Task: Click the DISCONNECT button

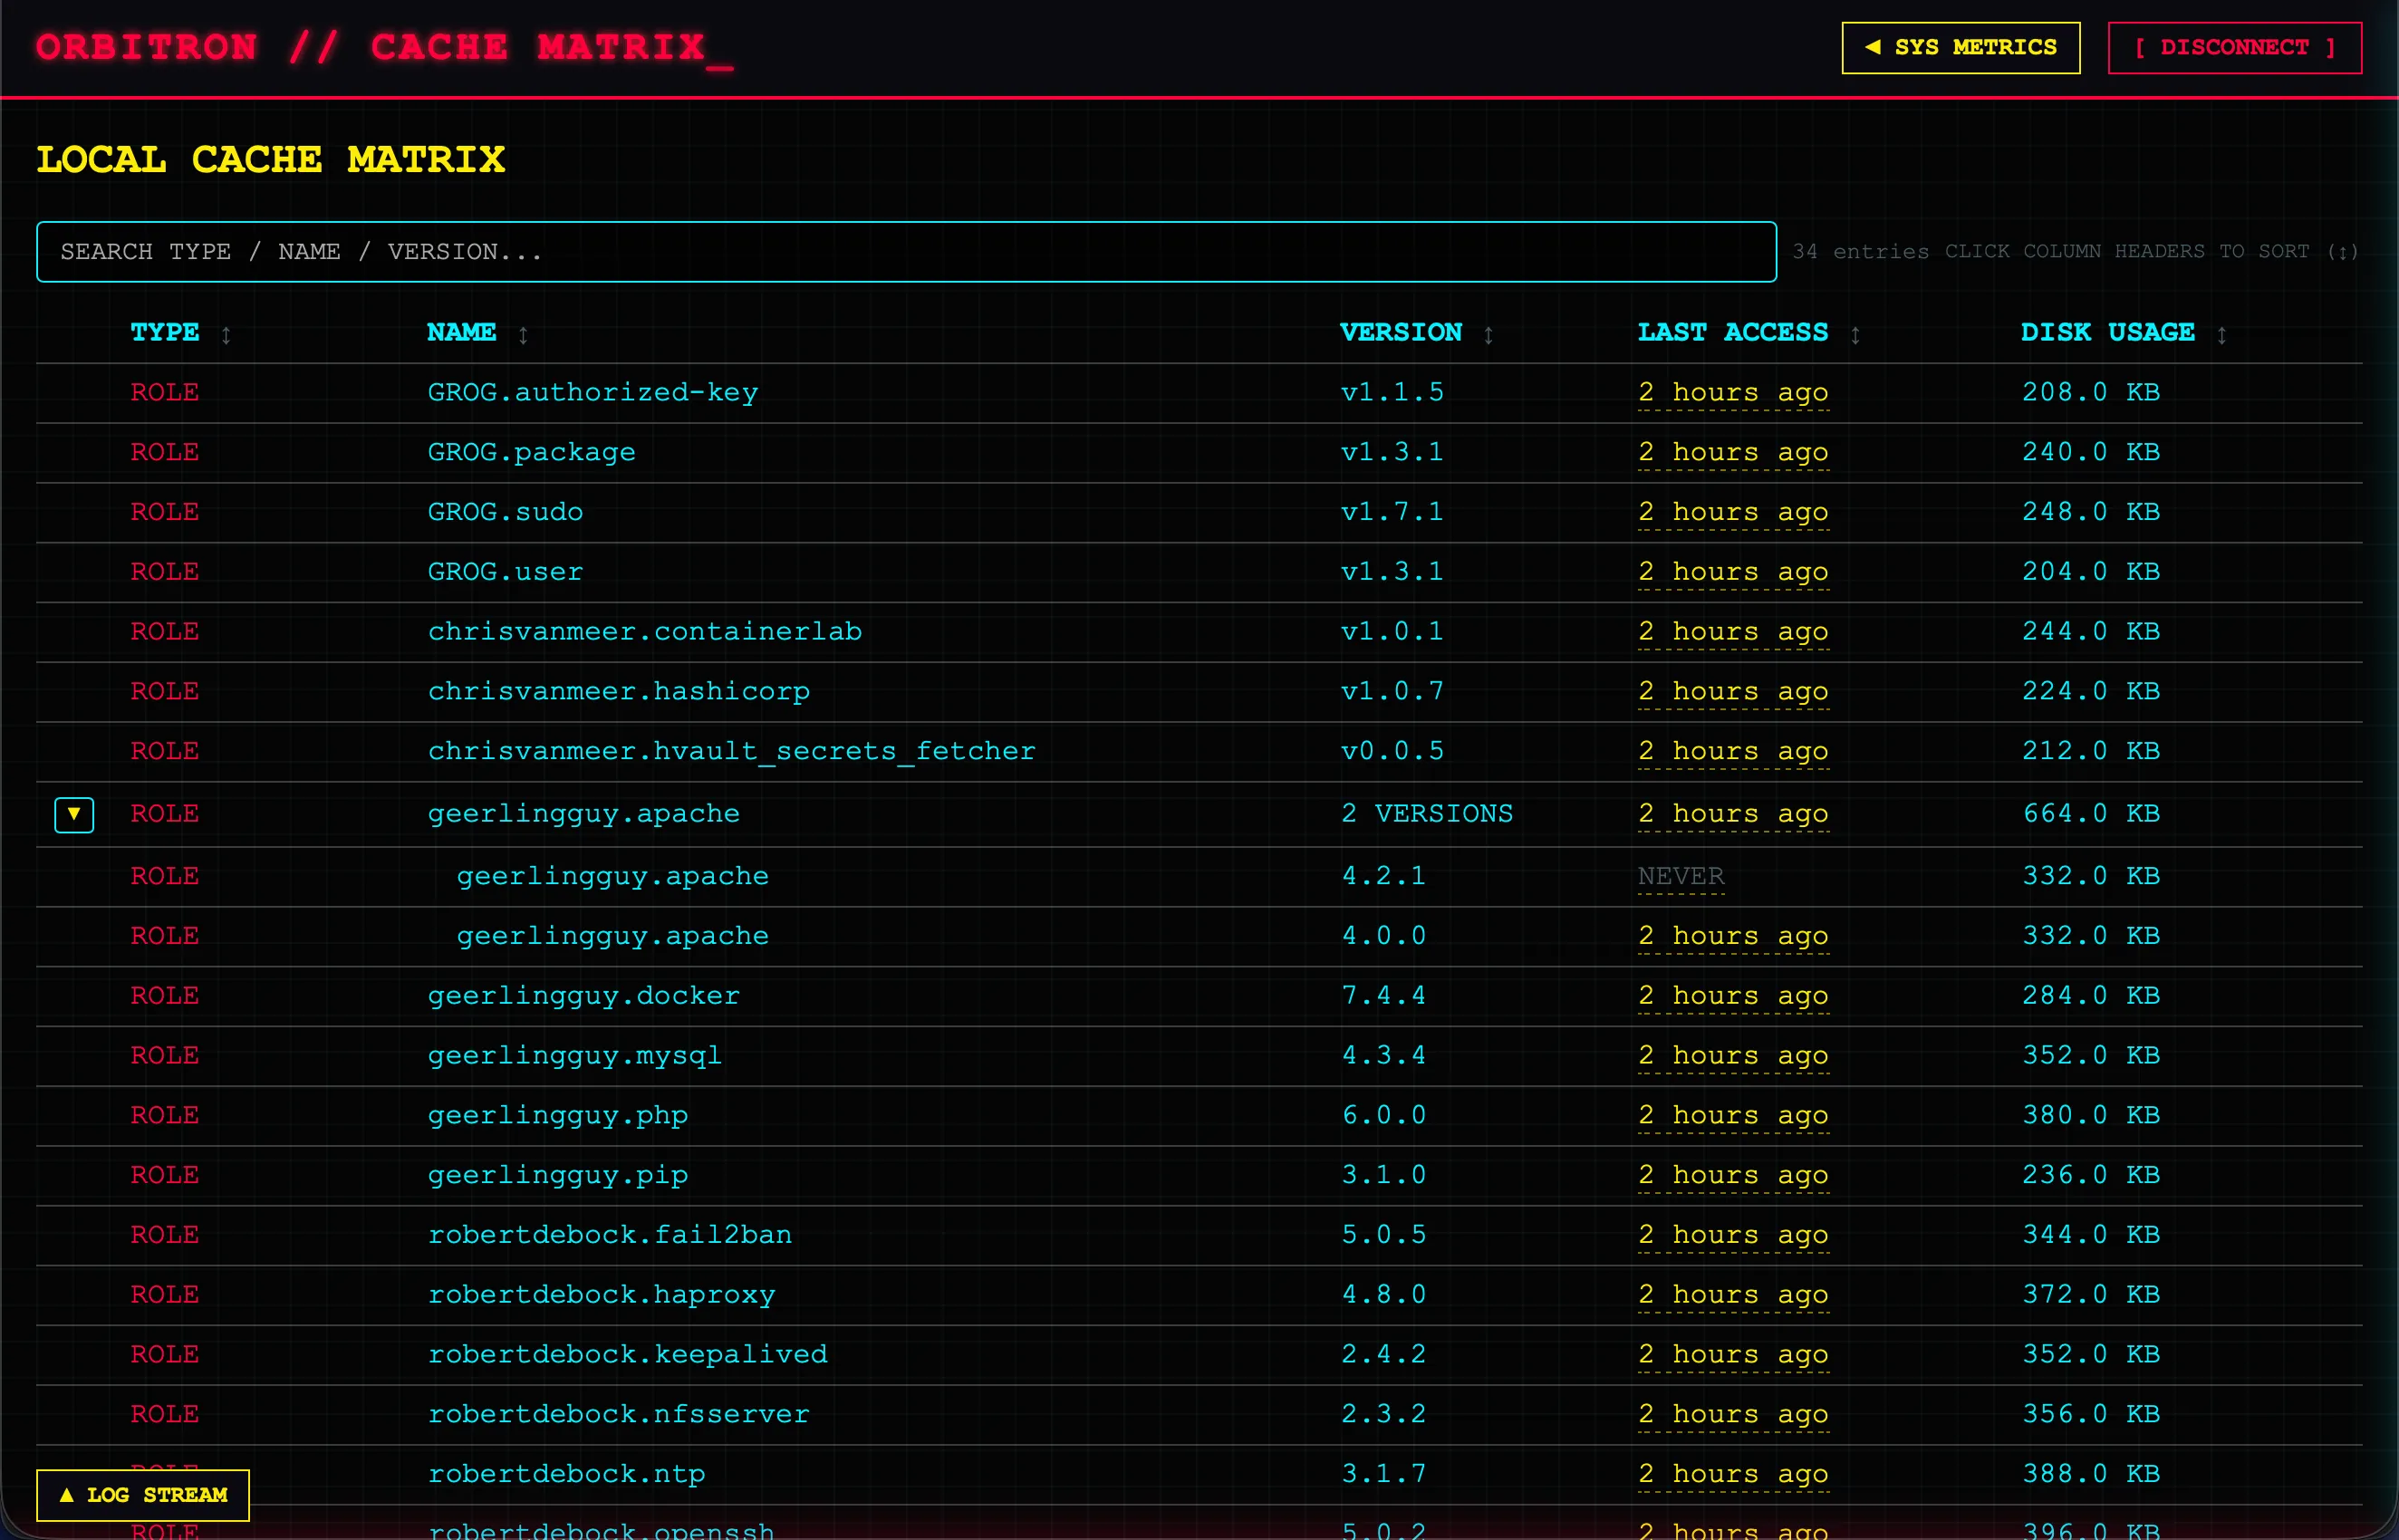Action: (2234, 47)
